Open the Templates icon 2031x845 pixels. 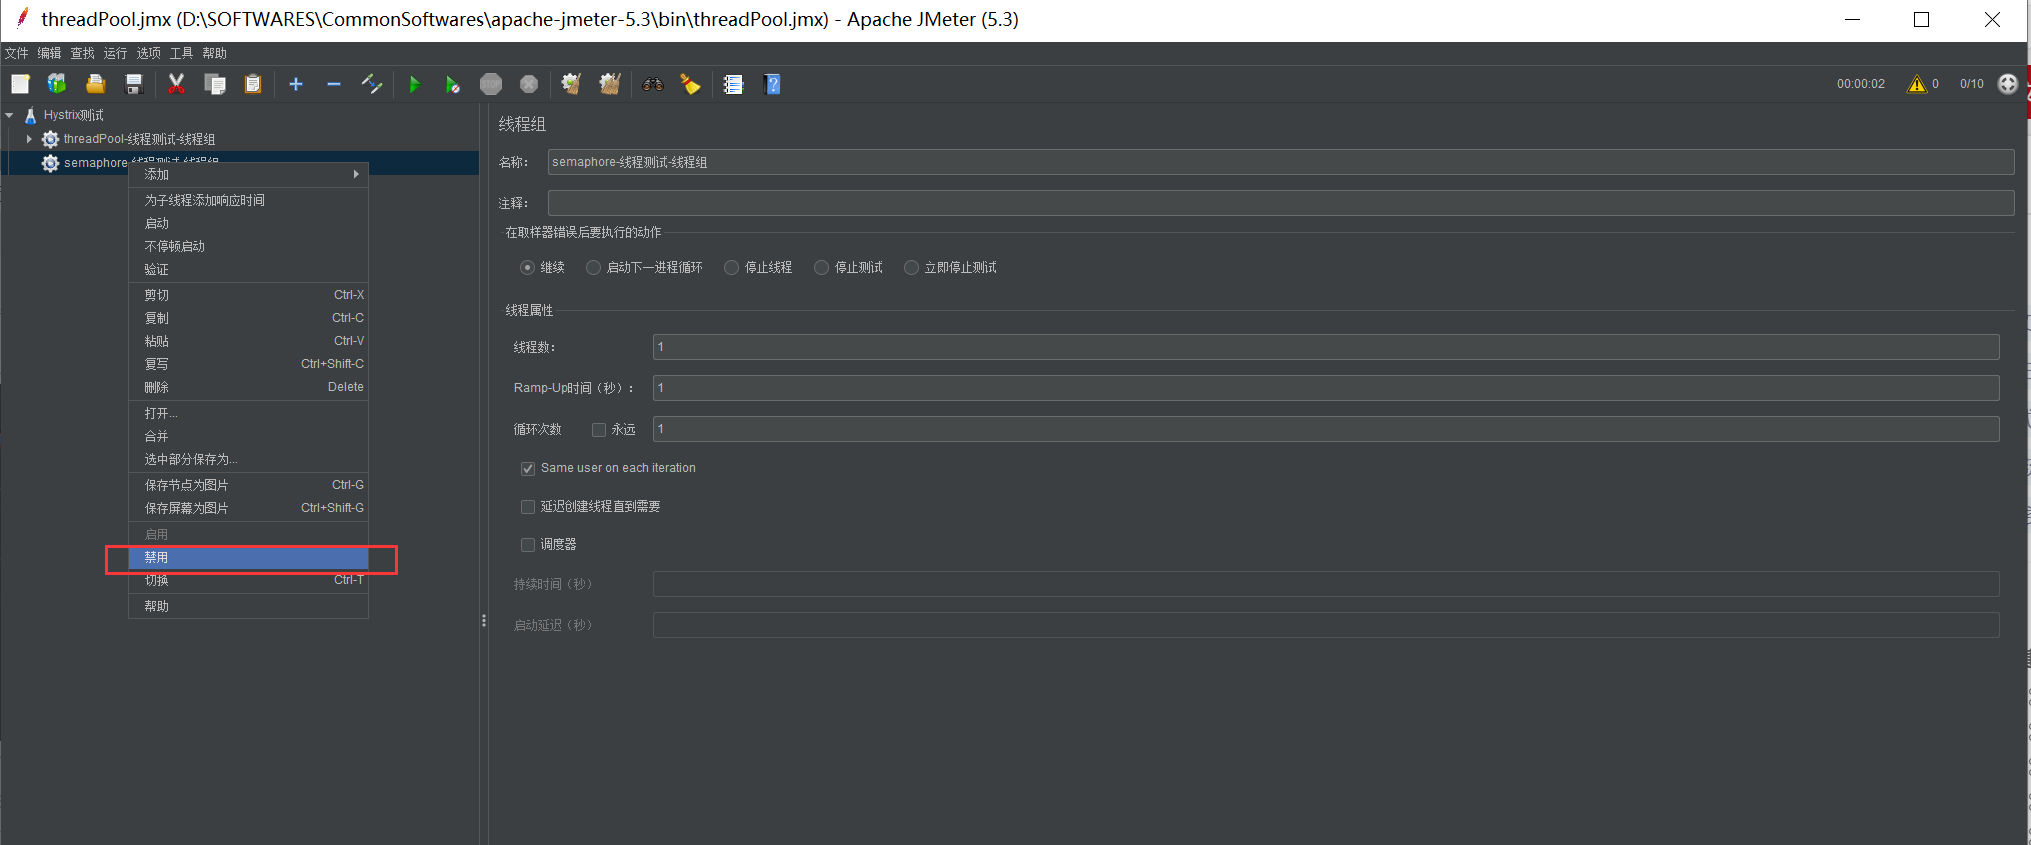[57, 84]
